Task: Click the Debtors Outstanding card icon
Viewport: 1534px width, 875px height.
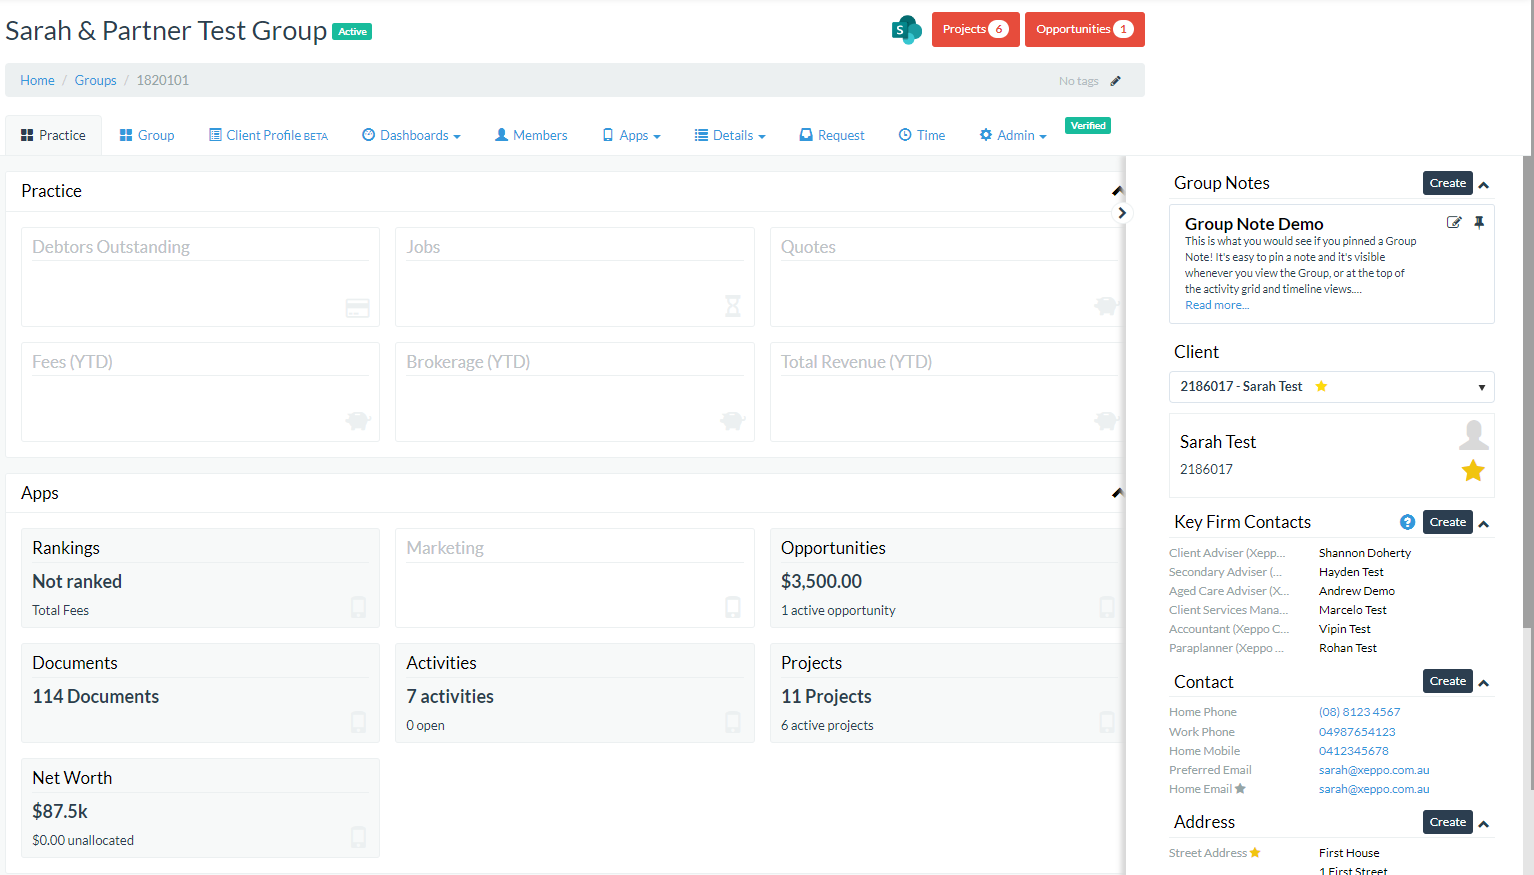Action: click(x=357, y=308)
